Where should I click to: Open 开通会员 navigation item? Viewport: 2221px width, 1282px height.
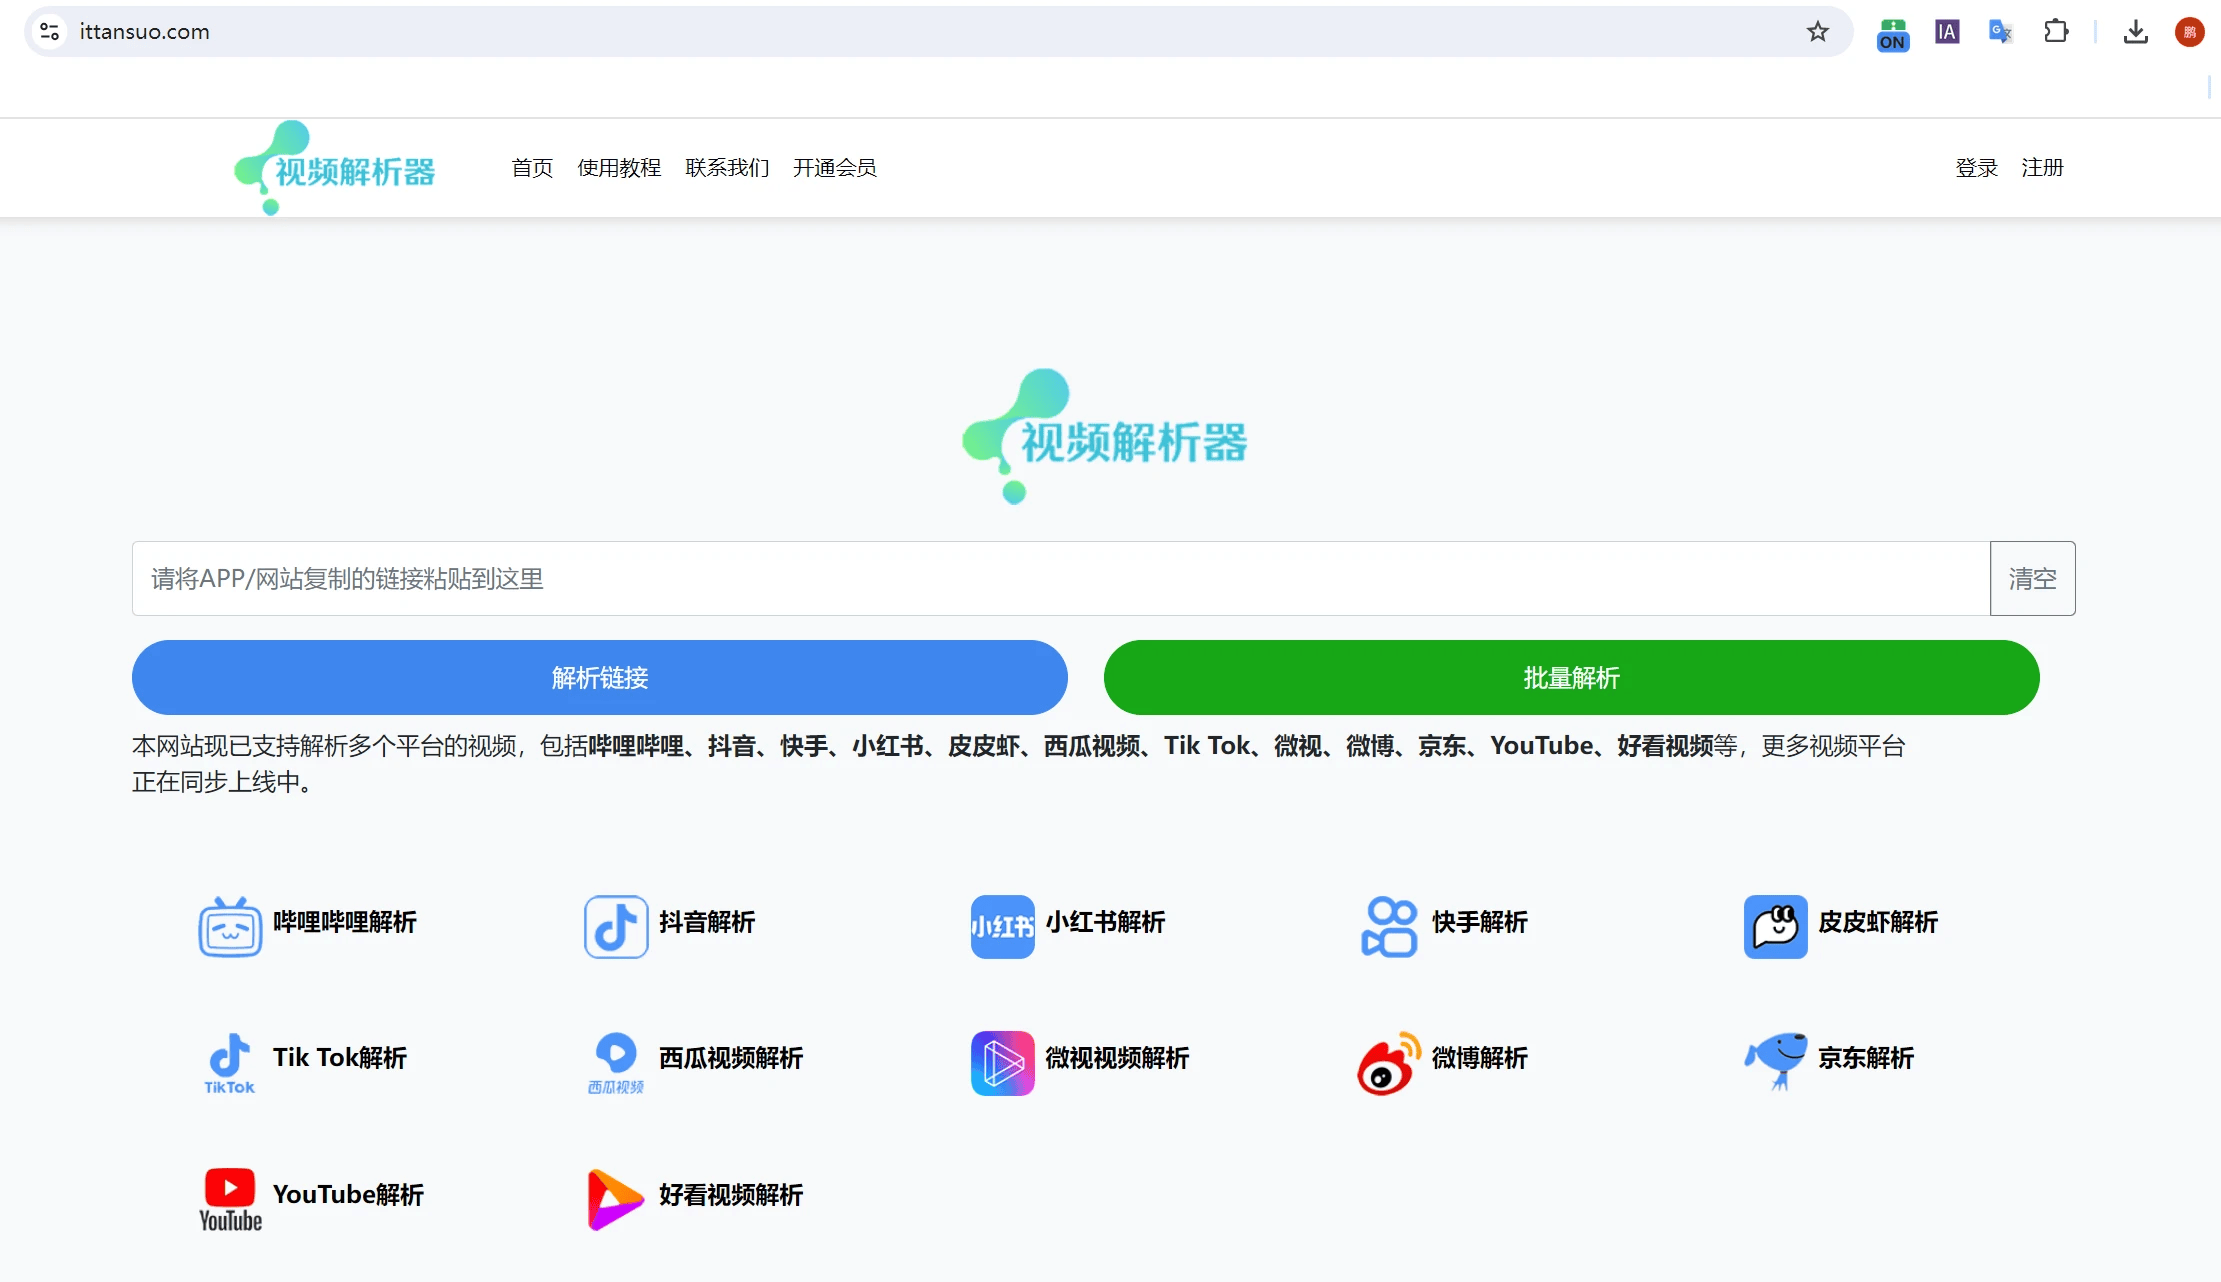point(835,168)
